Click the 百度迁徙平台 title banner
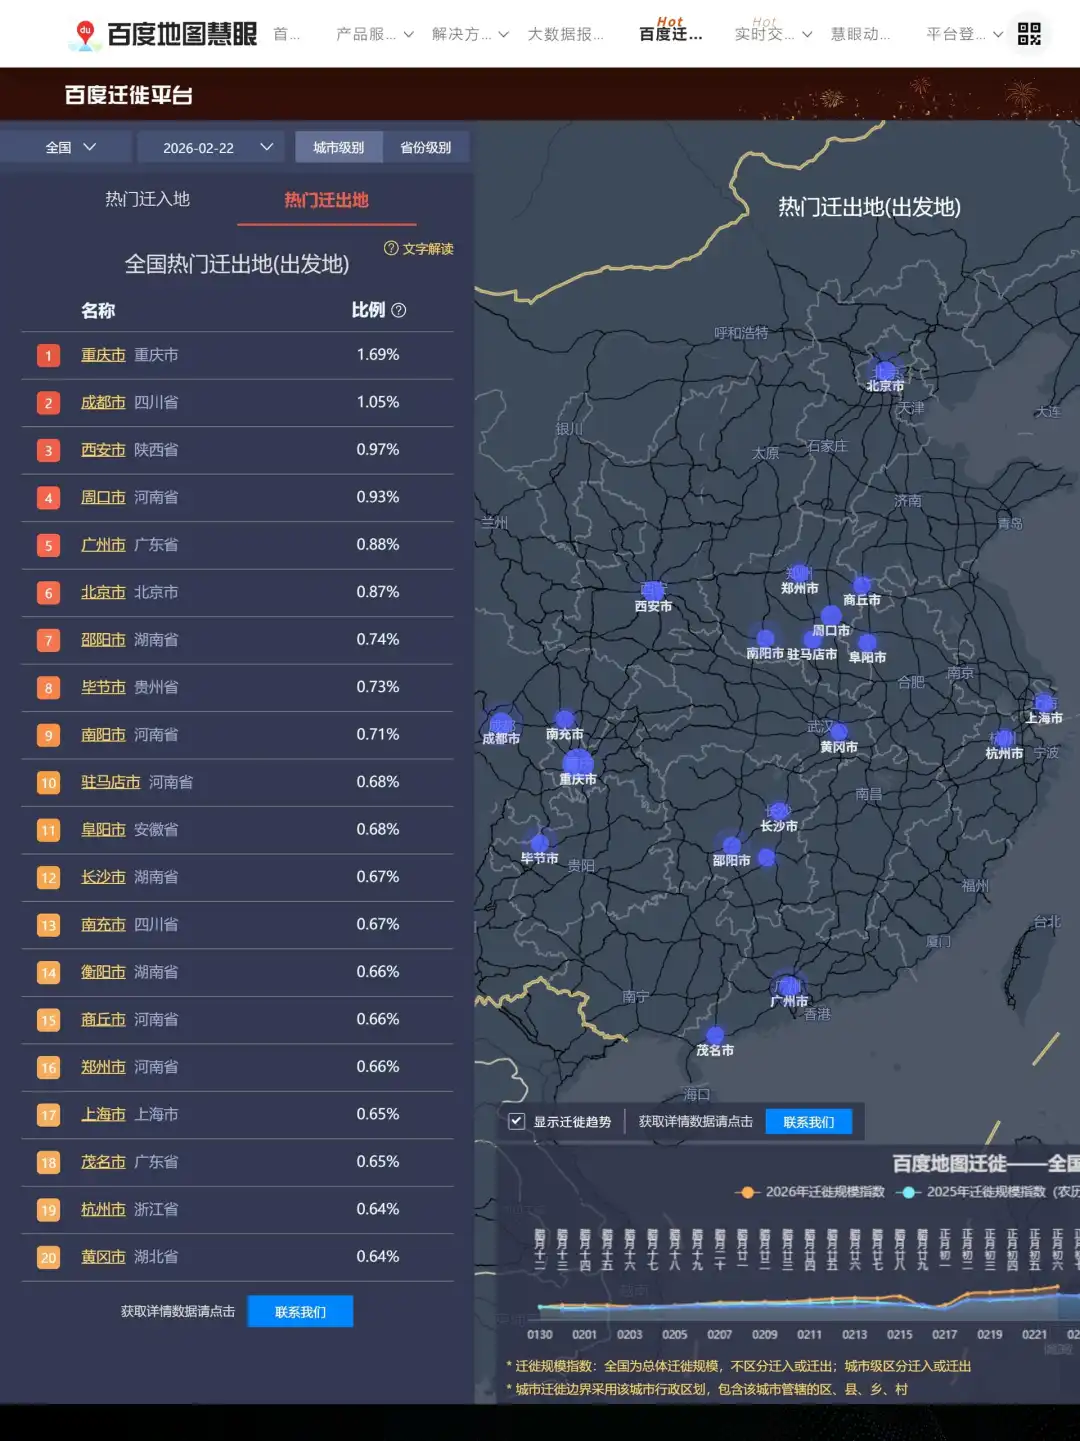Viewport: 1080px width, 1441px height. tap(128, 95)
